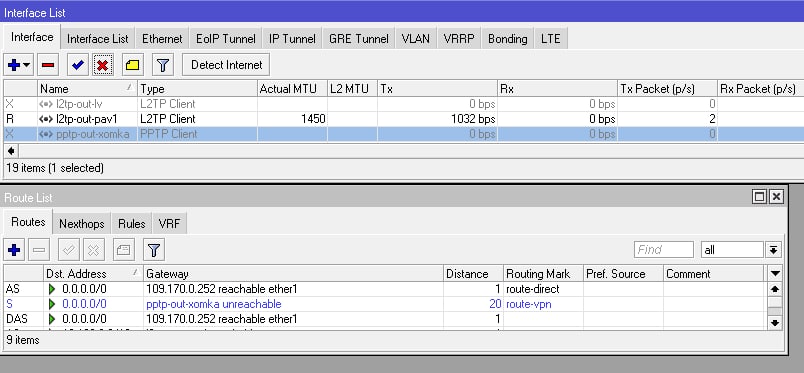Comment route using note icon
804x373 pixels.
click(123, 250)
